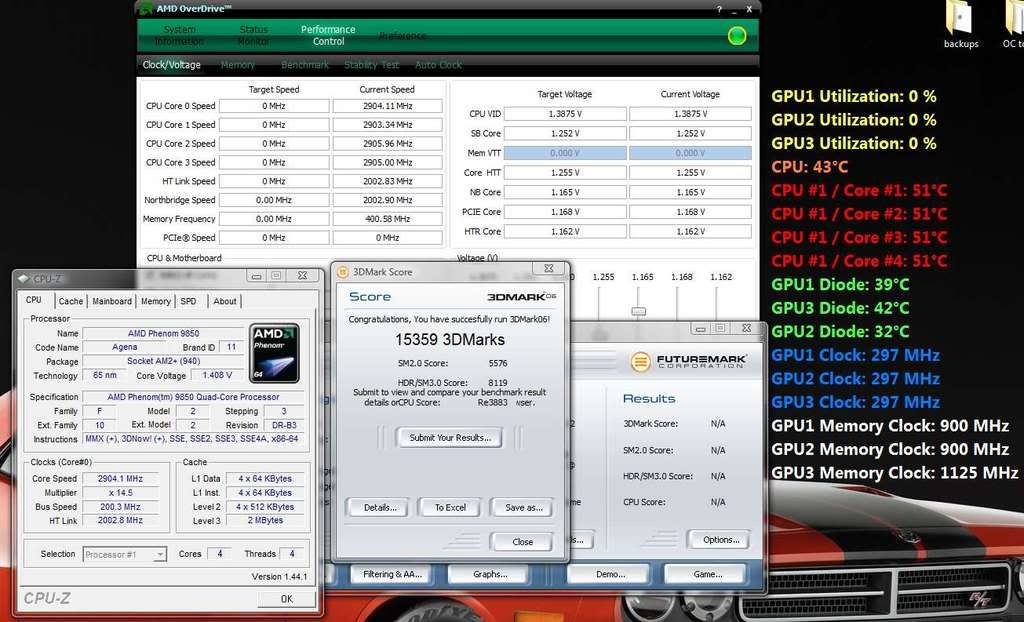1024x622 pixels.
Task: Open Preference tab in AMD OverDrive
Action: click(x=402, y=35)
